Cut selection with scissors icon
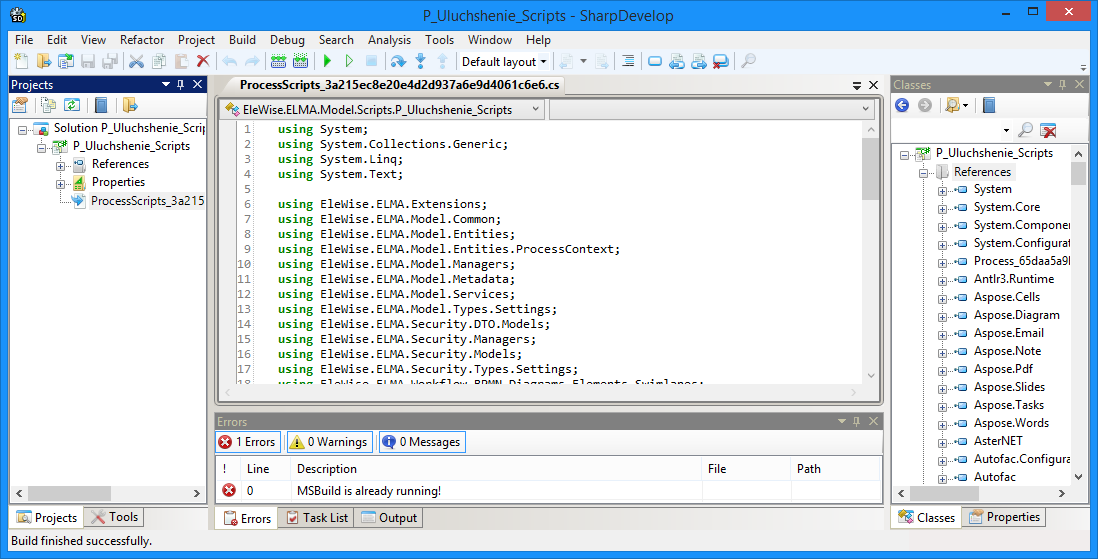This screenshot has width=1098, height=559. coord(137,62)
